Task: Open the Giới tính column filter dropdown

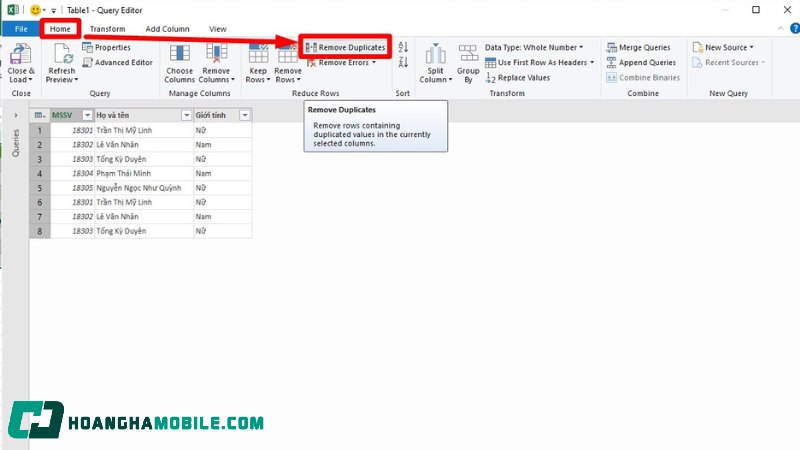Action: click(x=245, y=115)
